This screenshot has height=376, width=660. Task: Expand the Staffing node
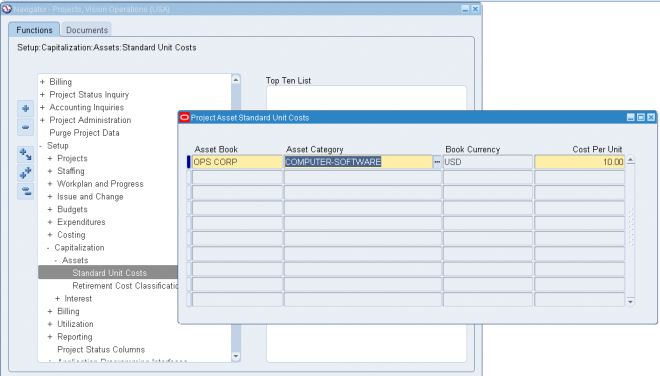50,171
